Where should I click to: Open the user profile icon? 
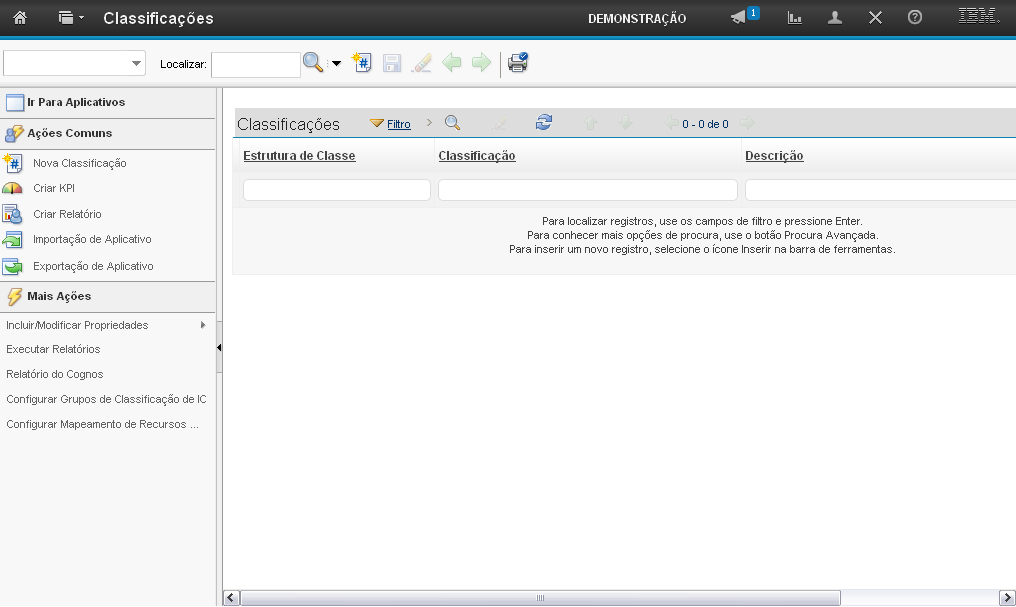coord(835,18)
